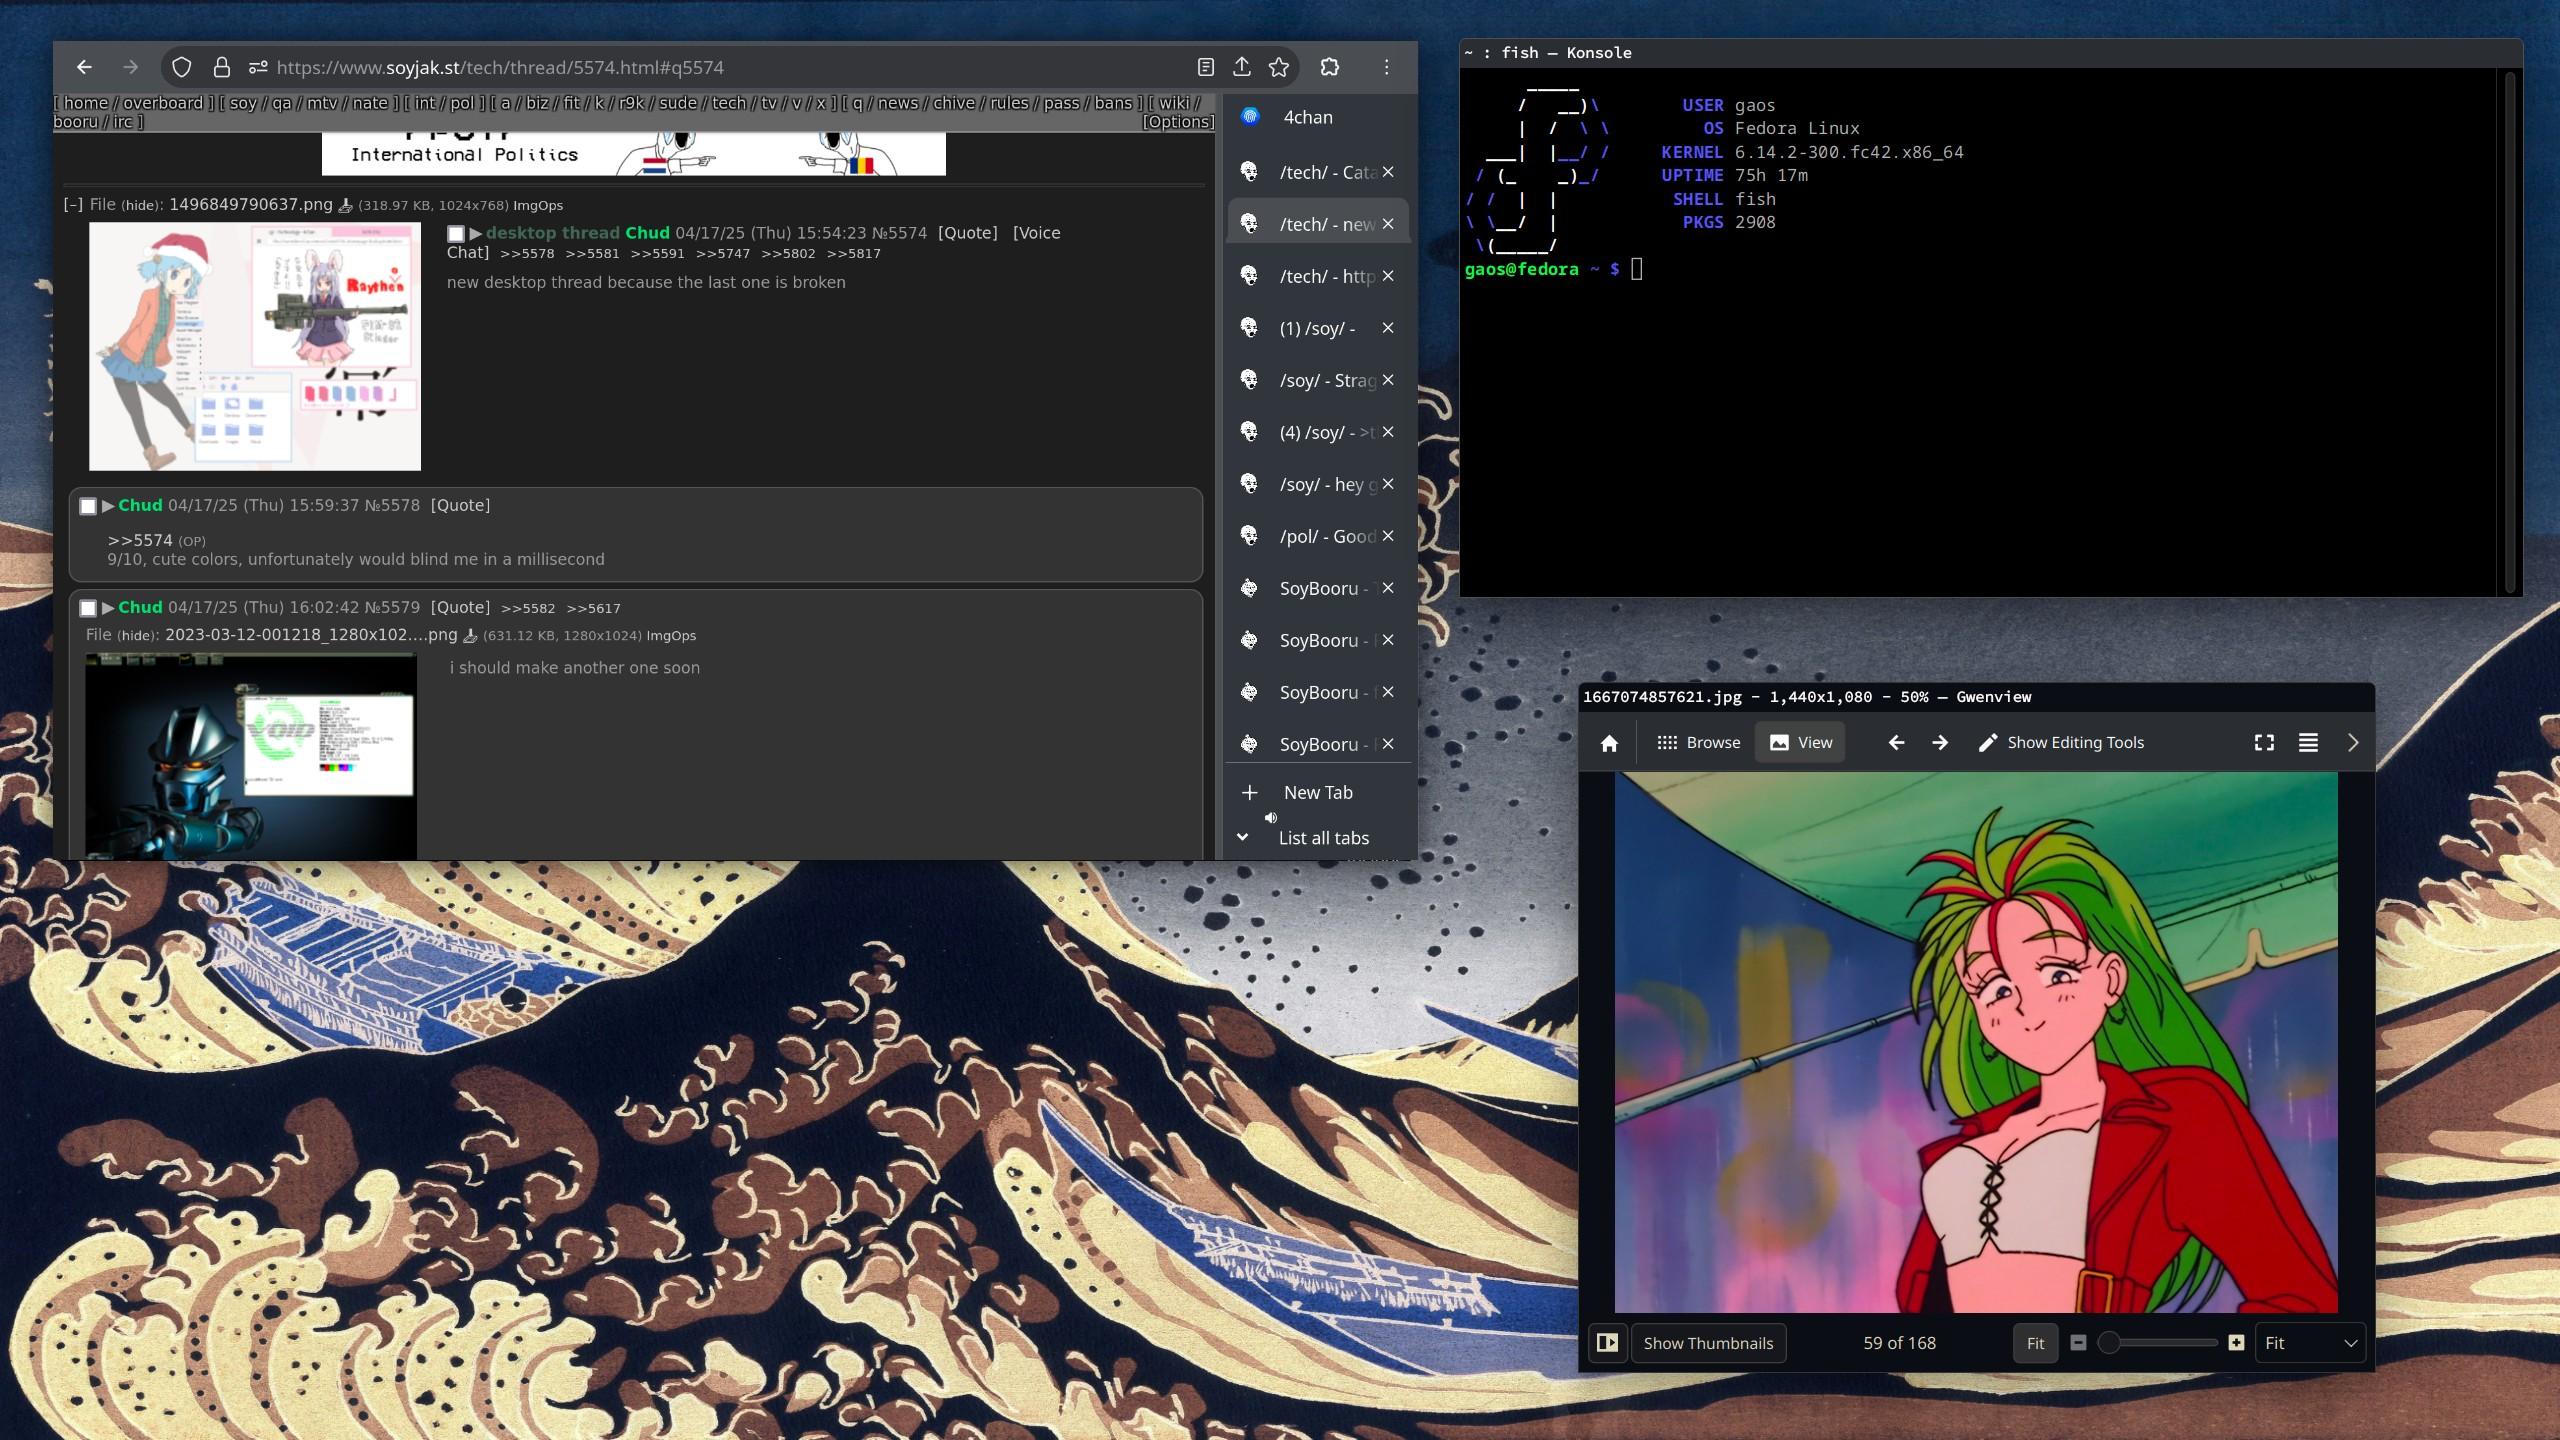
Task: Switch to Browse mode in Gwenview
Action: coord(1698,743)
